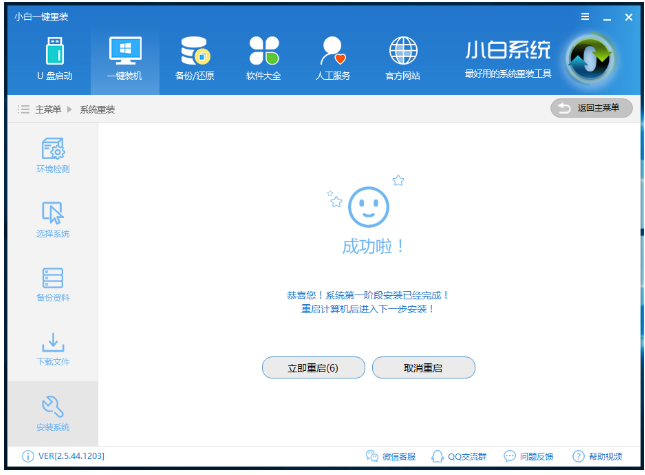This screenshot has width=645, height=475.
Task: Select 备份资料 step in sidebar
Action: (x=53, y=284)
